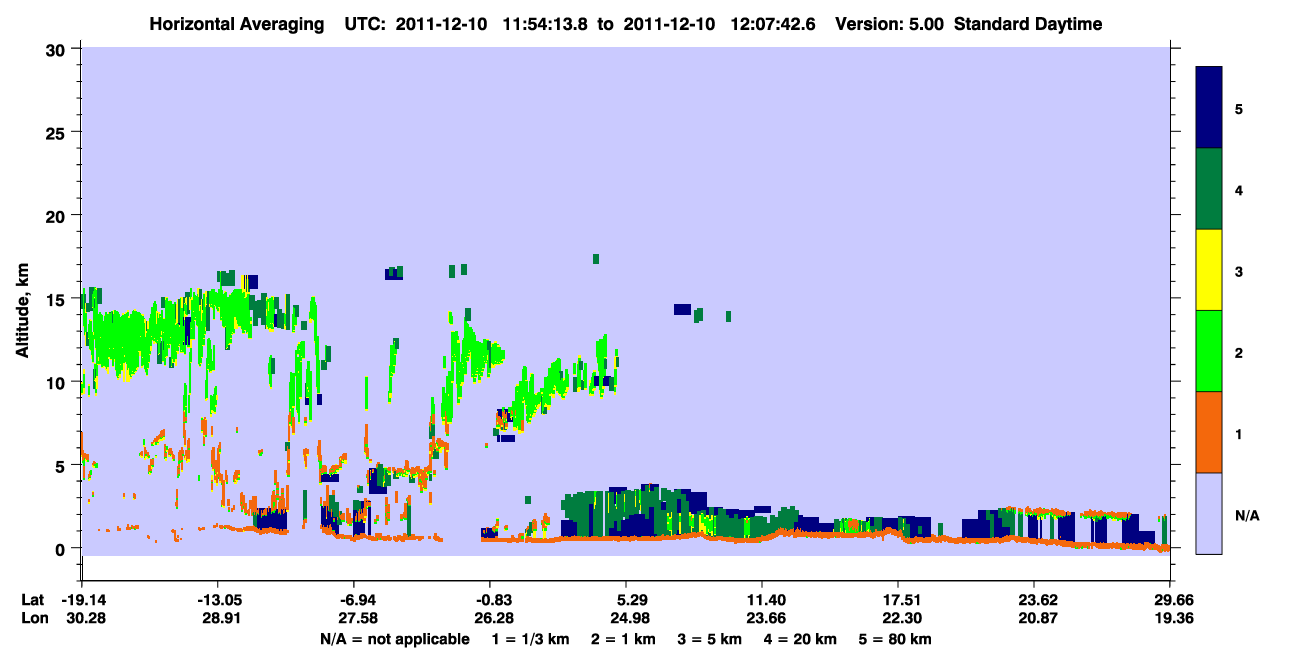Click the '5 = 80 km' legend text
This screenshot has height=667, width=1300.
(x=895, y=639)
